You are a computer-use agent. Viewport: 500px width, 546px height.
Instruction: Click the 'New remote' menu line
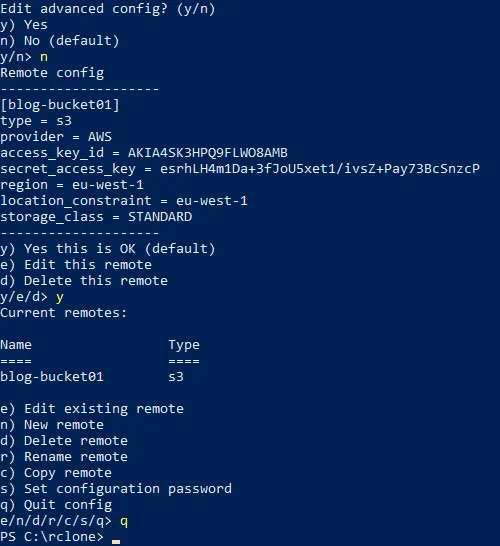[x=52, y=425]
